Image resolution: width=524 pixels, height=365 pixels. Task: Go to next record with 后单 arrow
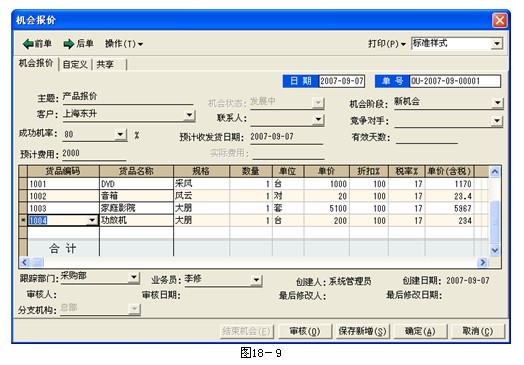[79, 43]
